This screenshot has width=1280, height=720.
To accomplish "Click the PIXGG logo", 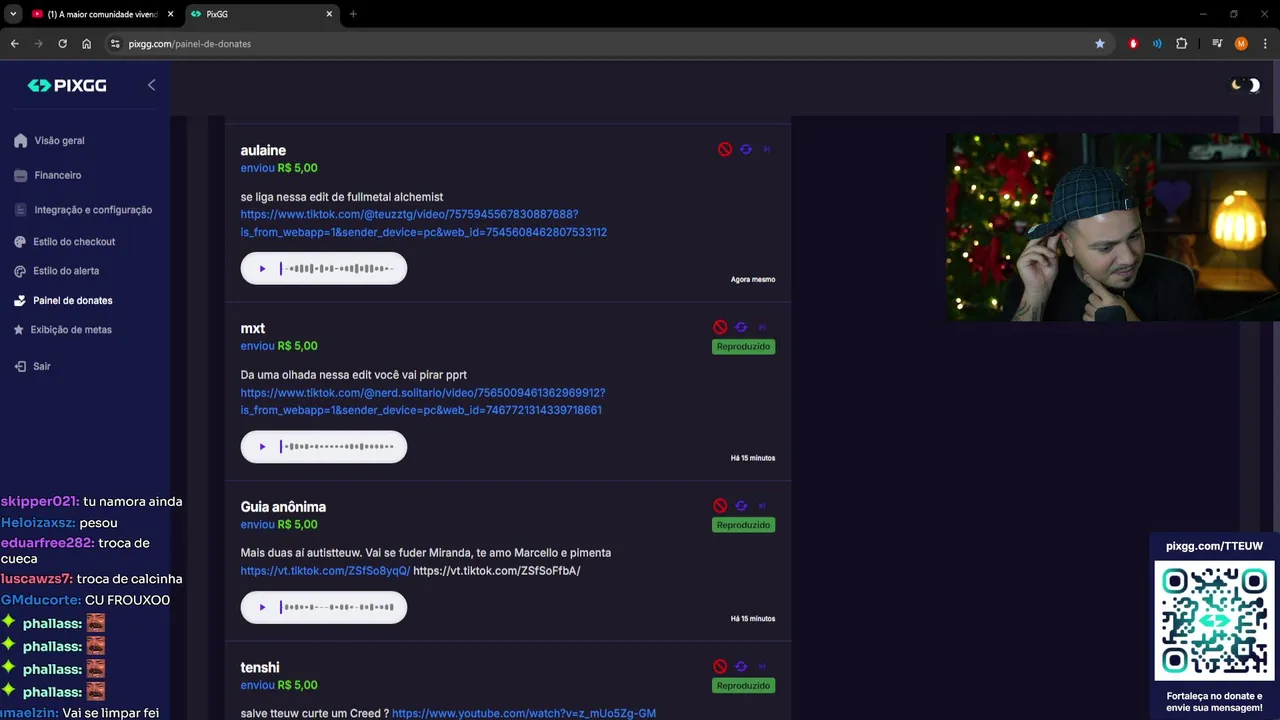I will click(67, 86).
